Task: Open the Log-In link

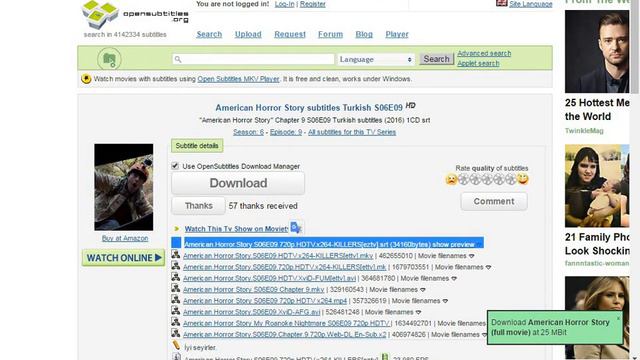Action: coord(284,4)
